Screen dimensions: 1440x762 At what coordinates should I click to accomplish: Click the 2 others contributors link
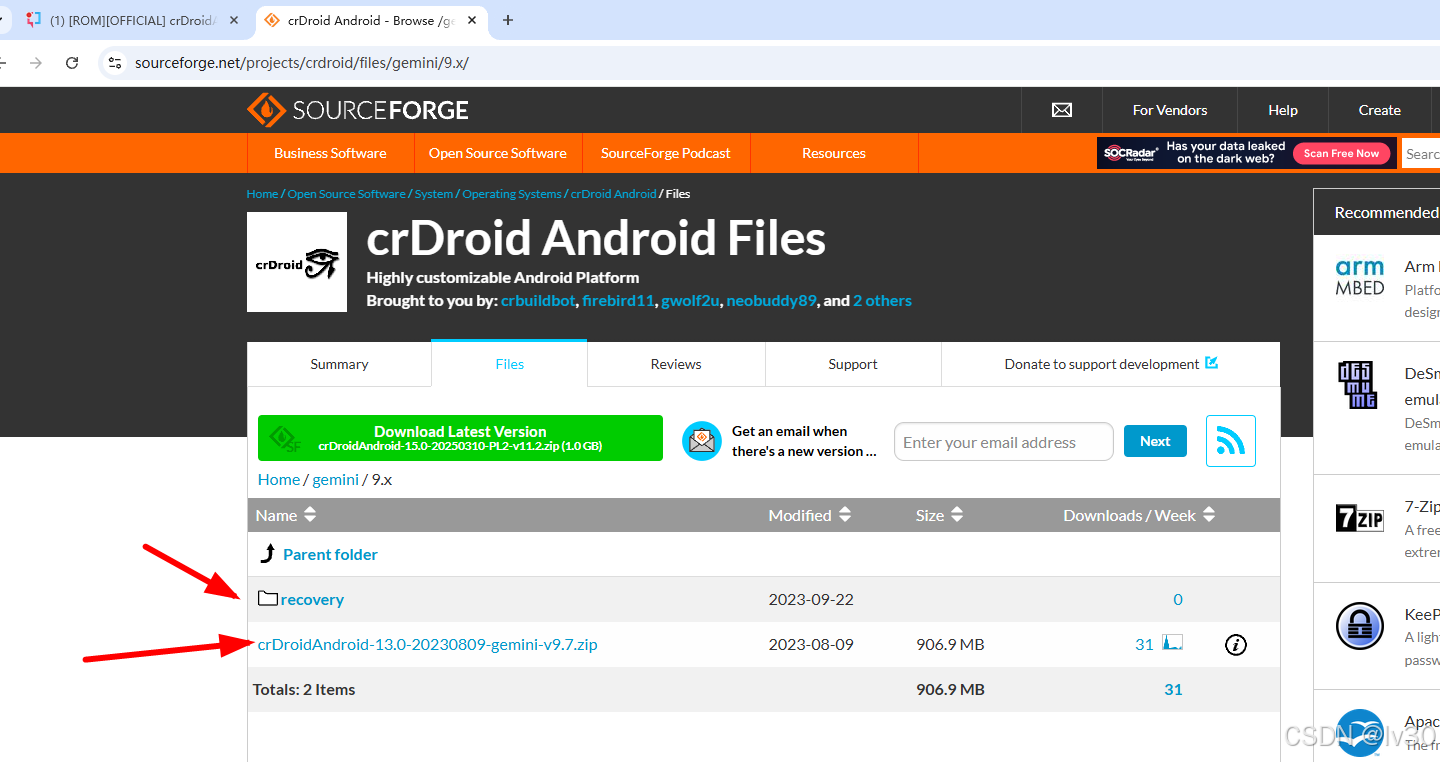[882, 300]
